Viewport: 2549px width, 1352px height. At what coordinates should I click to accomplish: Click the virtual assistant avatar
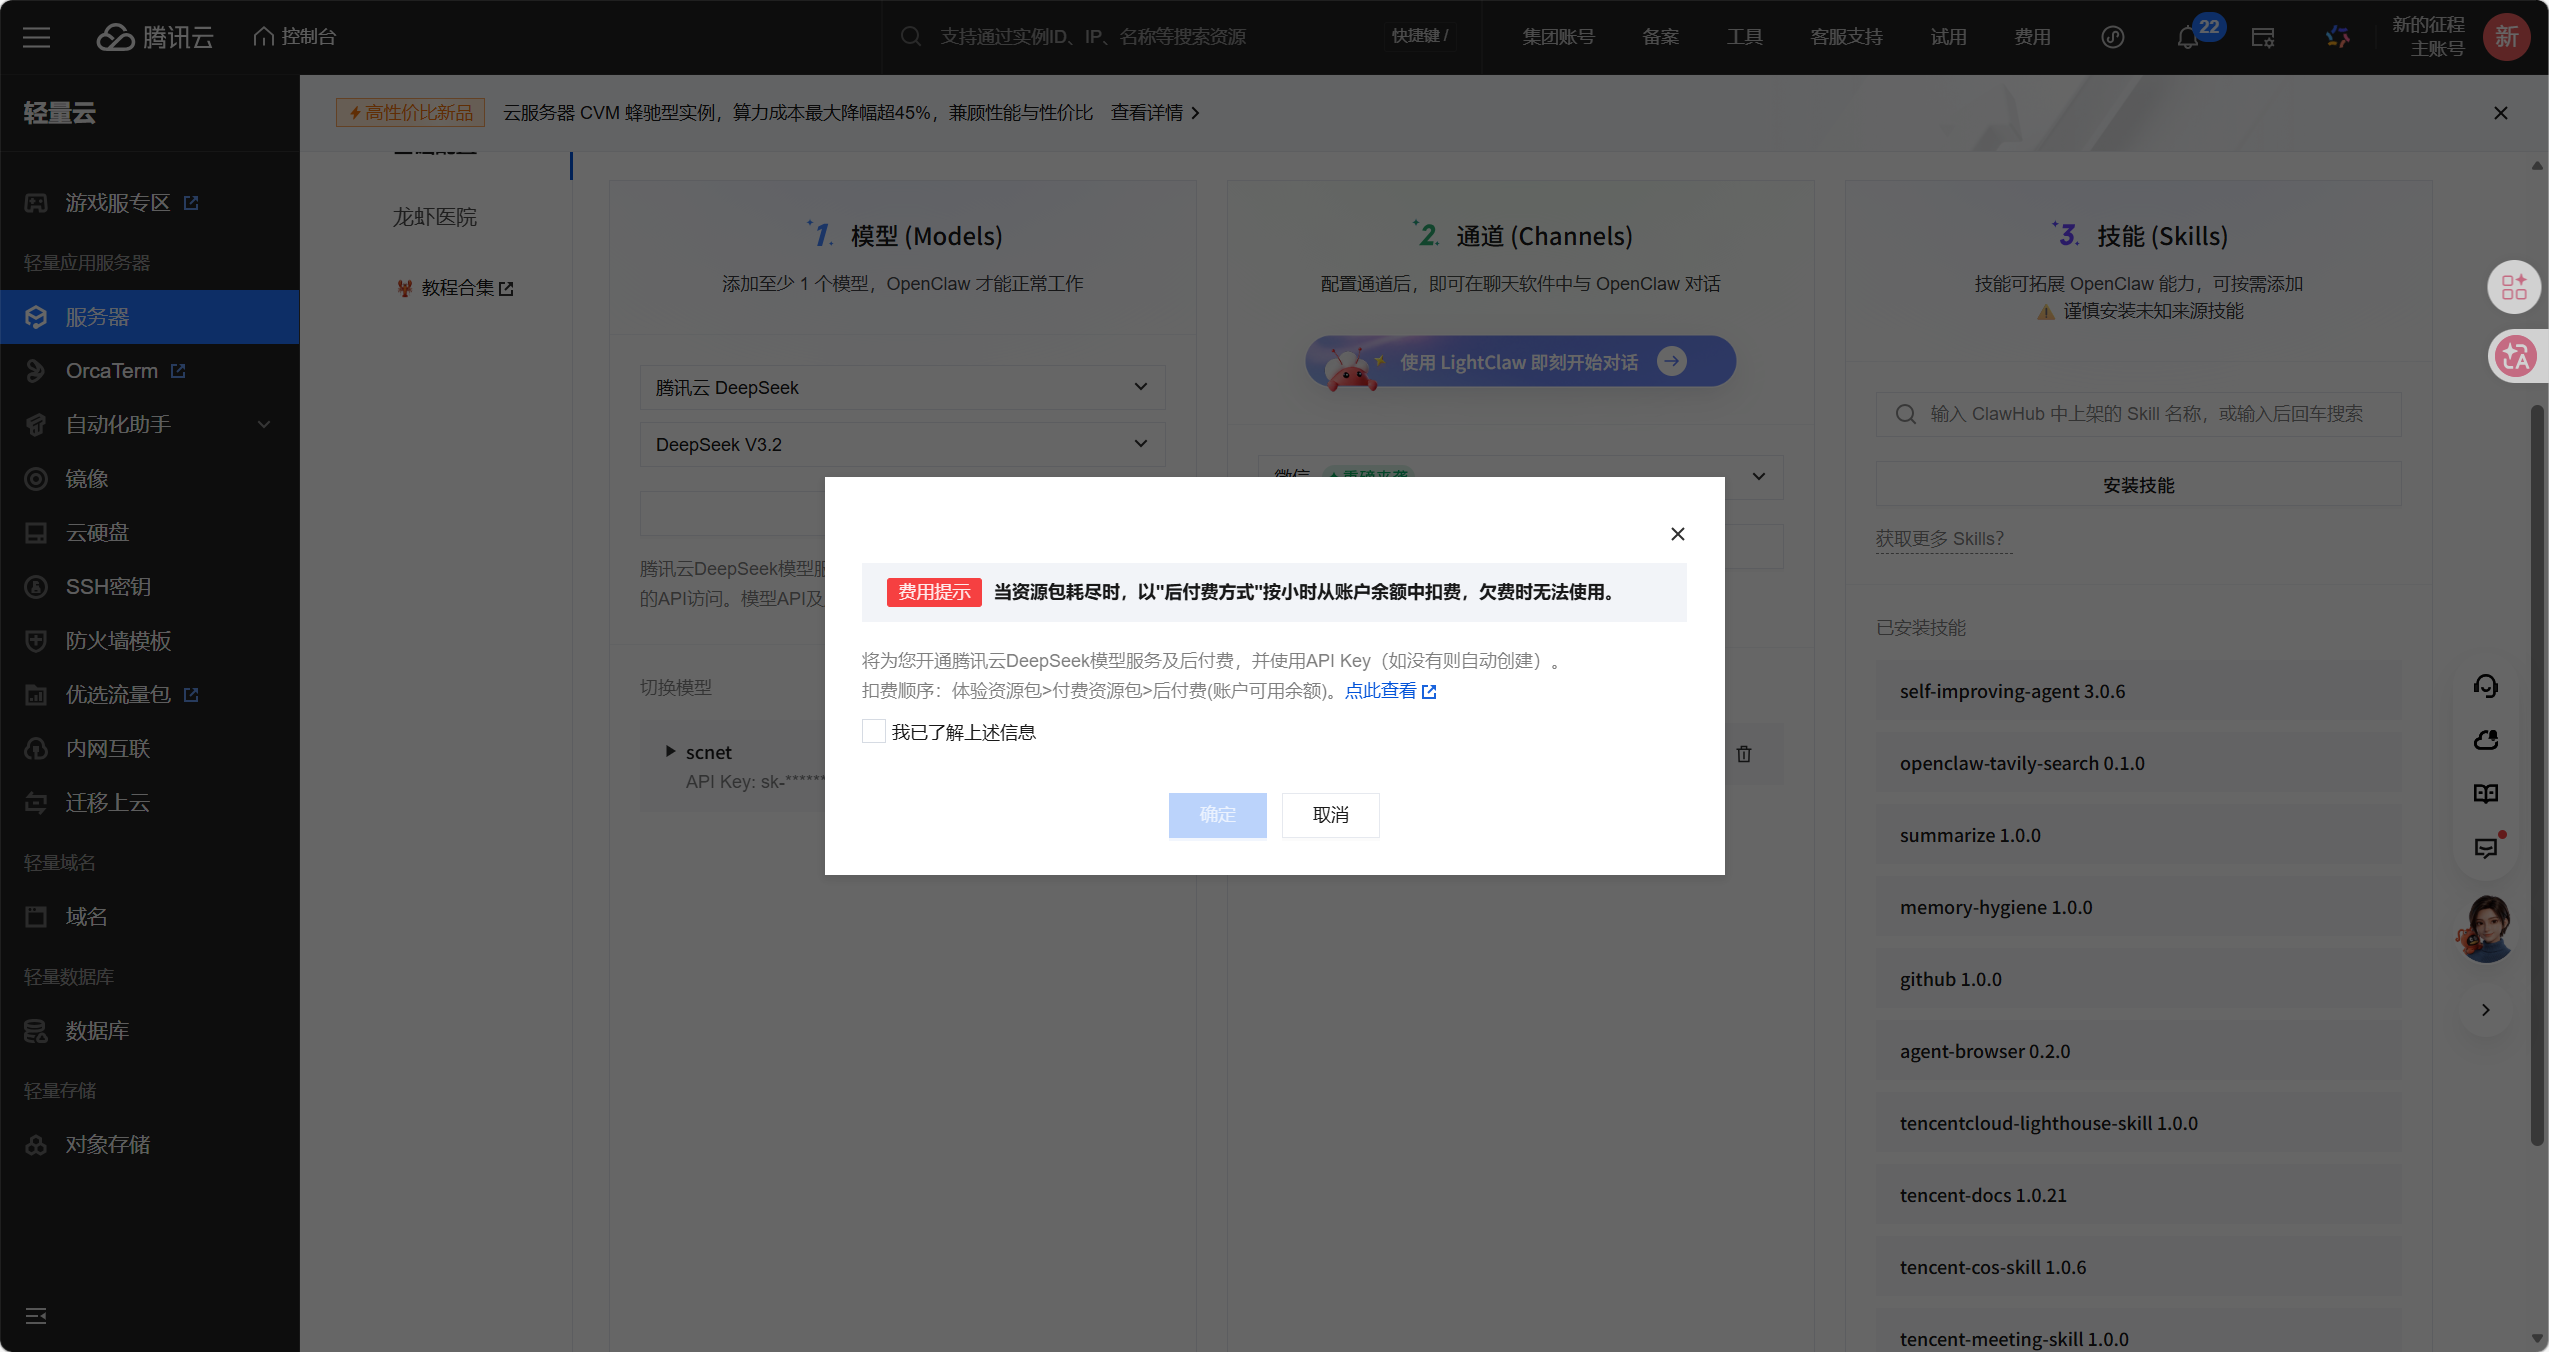(x=2485, y=929)
